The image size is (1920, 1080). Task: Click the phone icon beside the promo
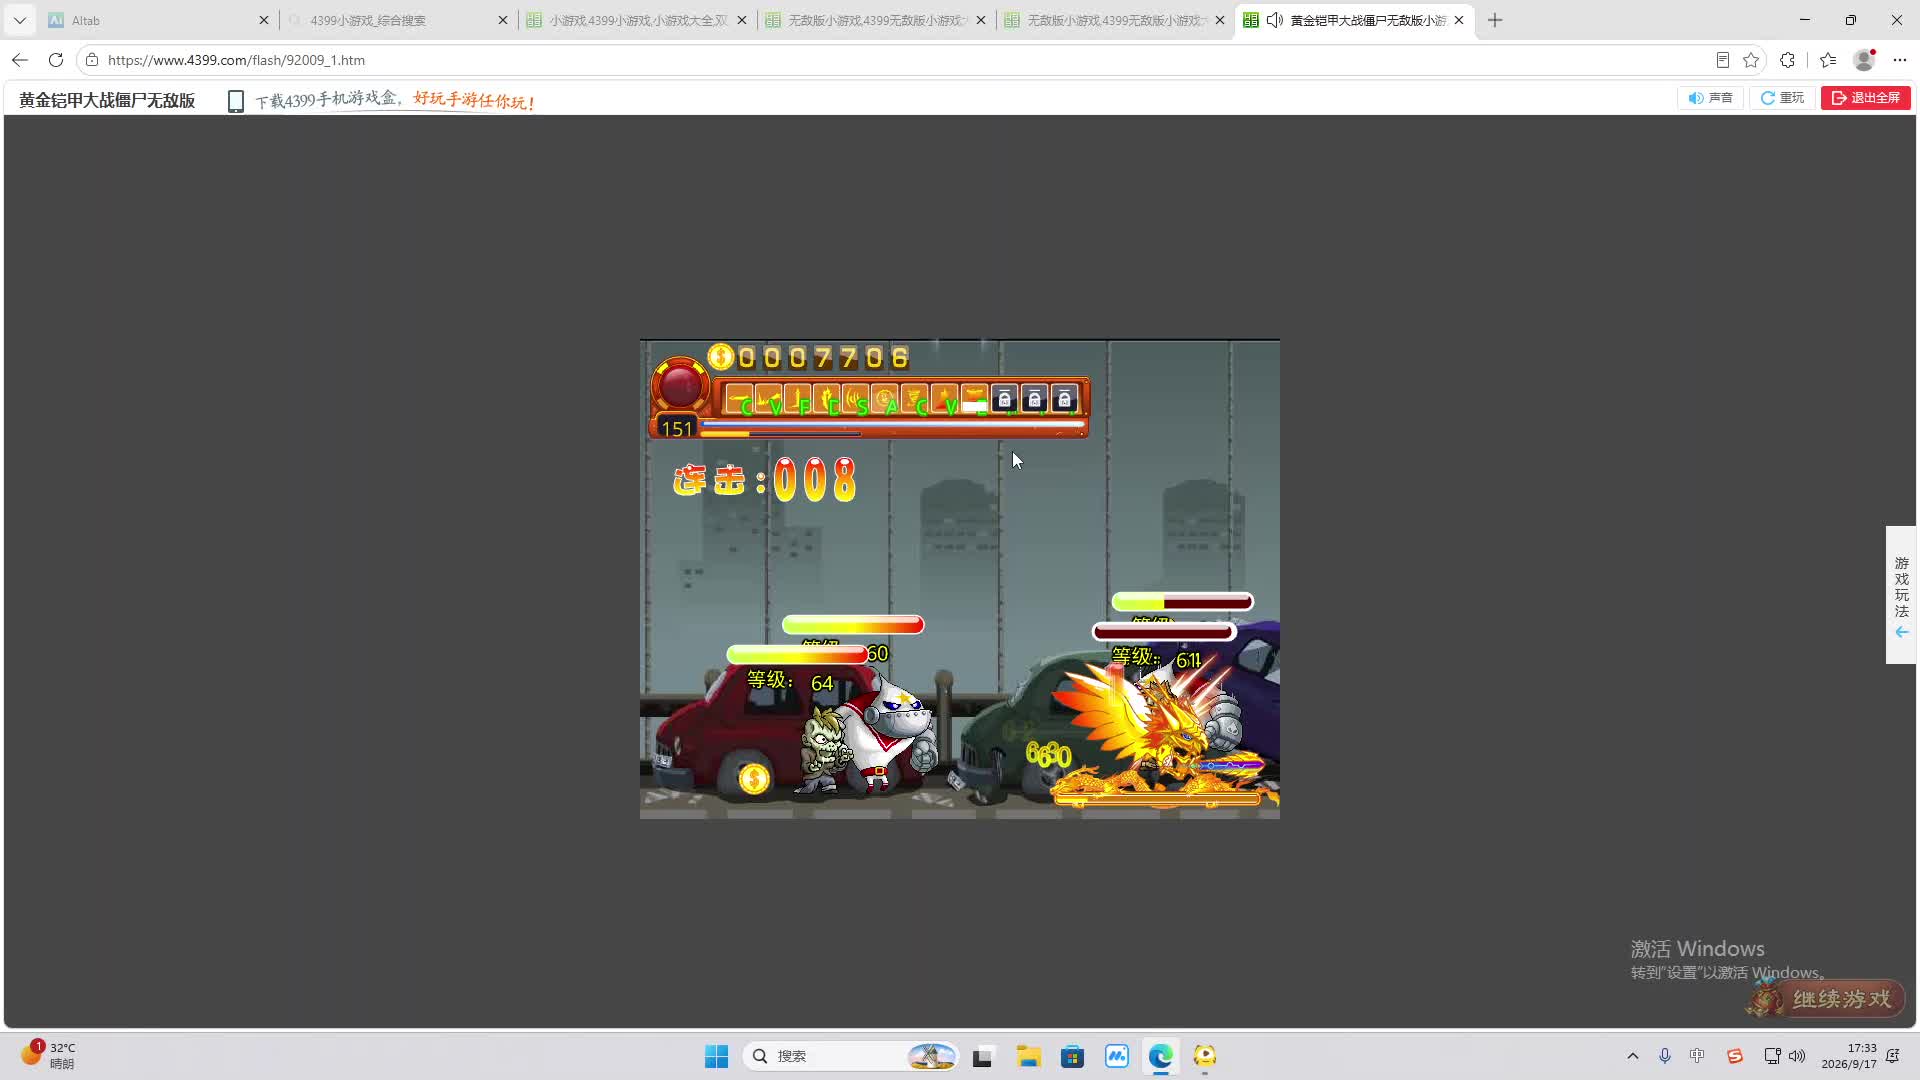click(236, 101)
